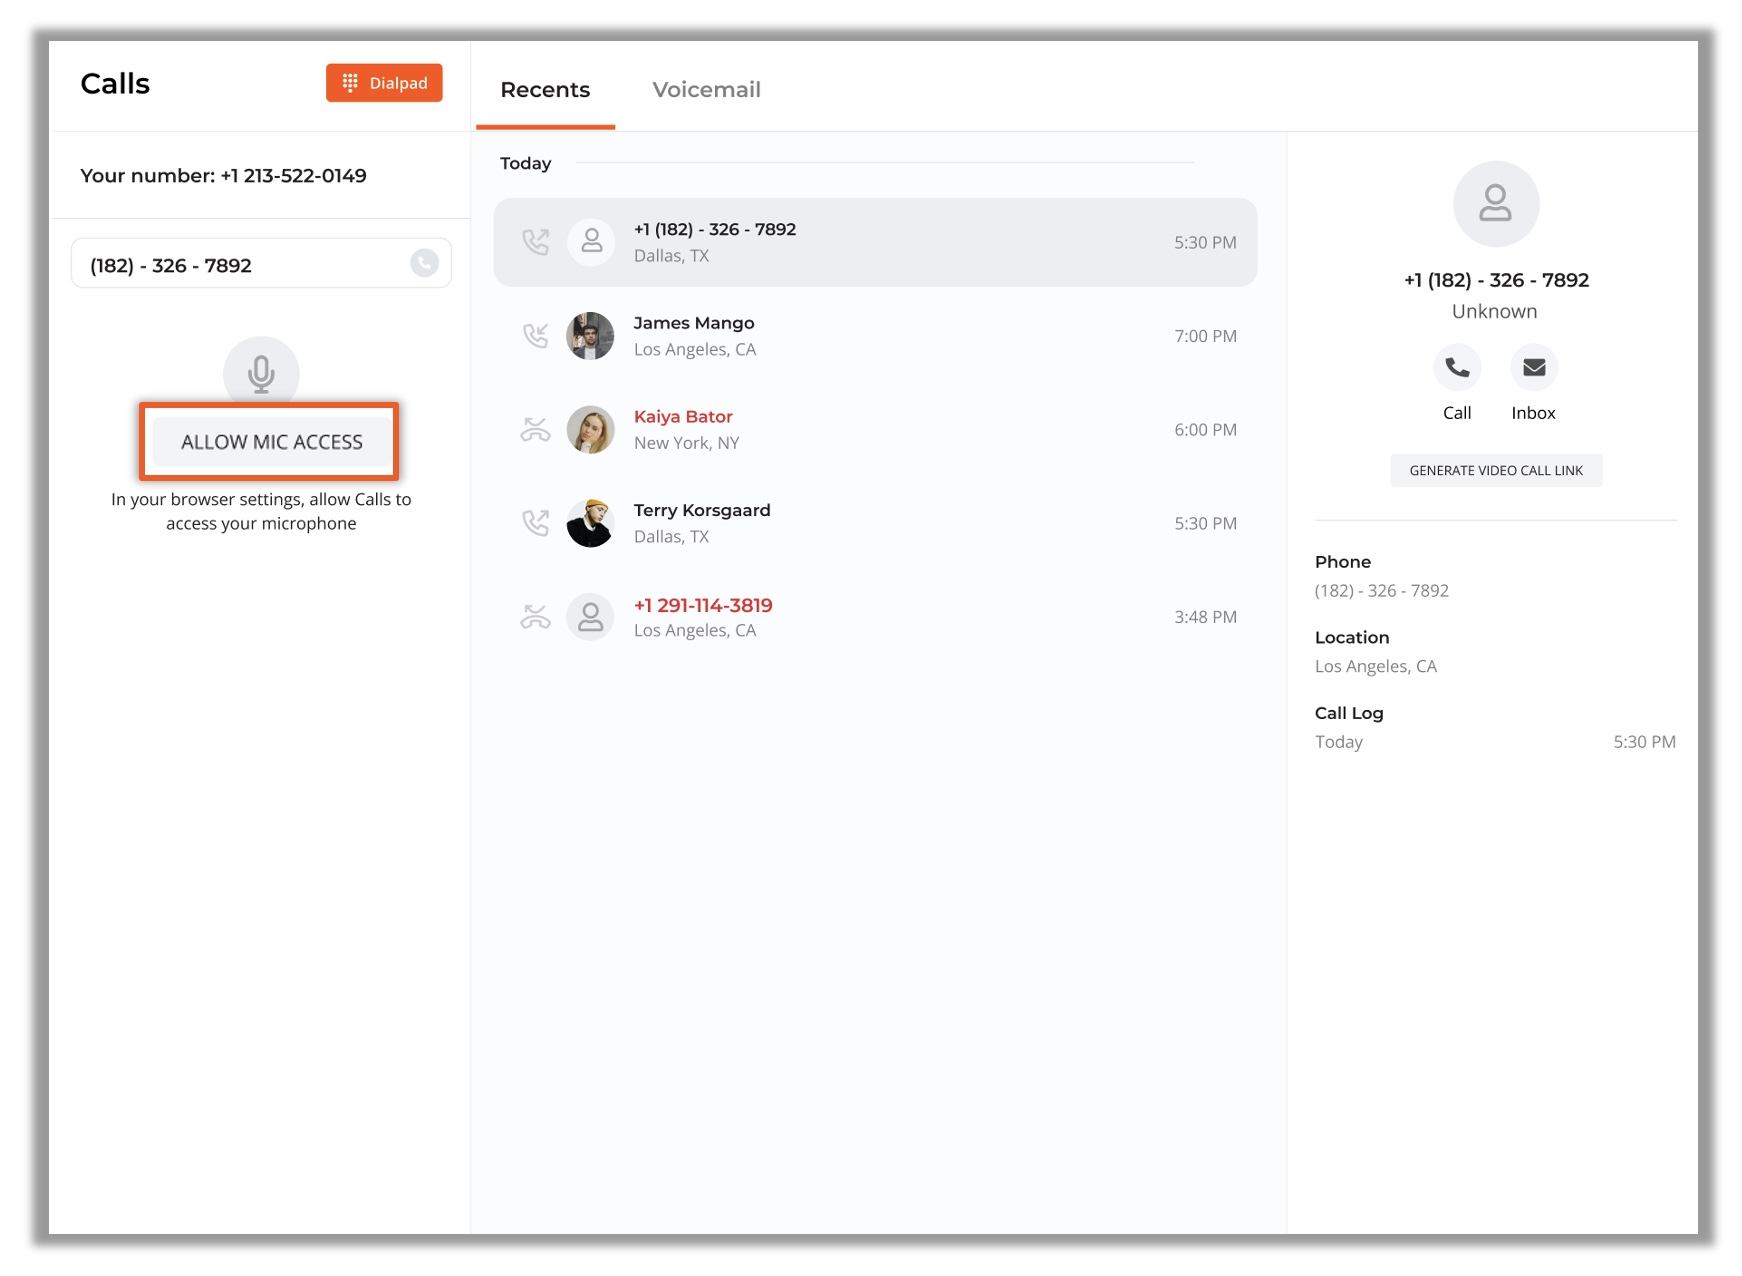Open James Mango call entry
Viewport: 1742px width, 1276px height.
coord(875,336)
